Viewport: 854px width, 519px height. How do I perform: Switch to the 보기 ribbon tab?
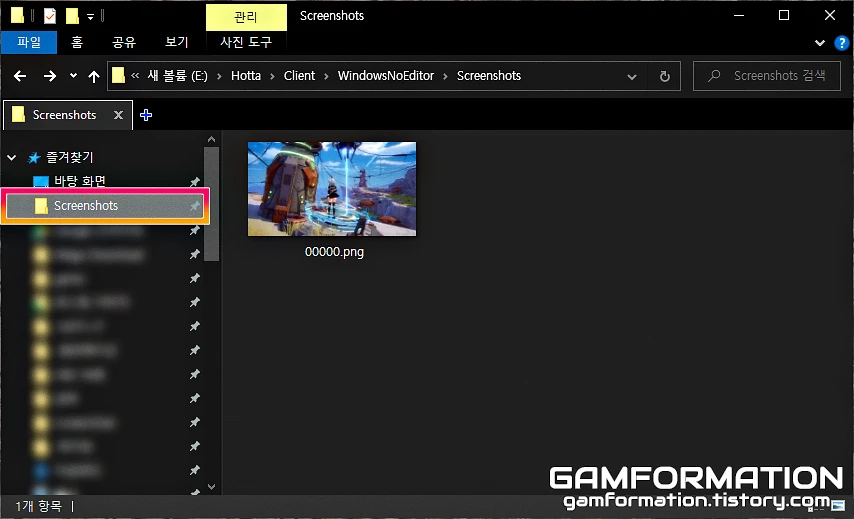pos(176,42)
